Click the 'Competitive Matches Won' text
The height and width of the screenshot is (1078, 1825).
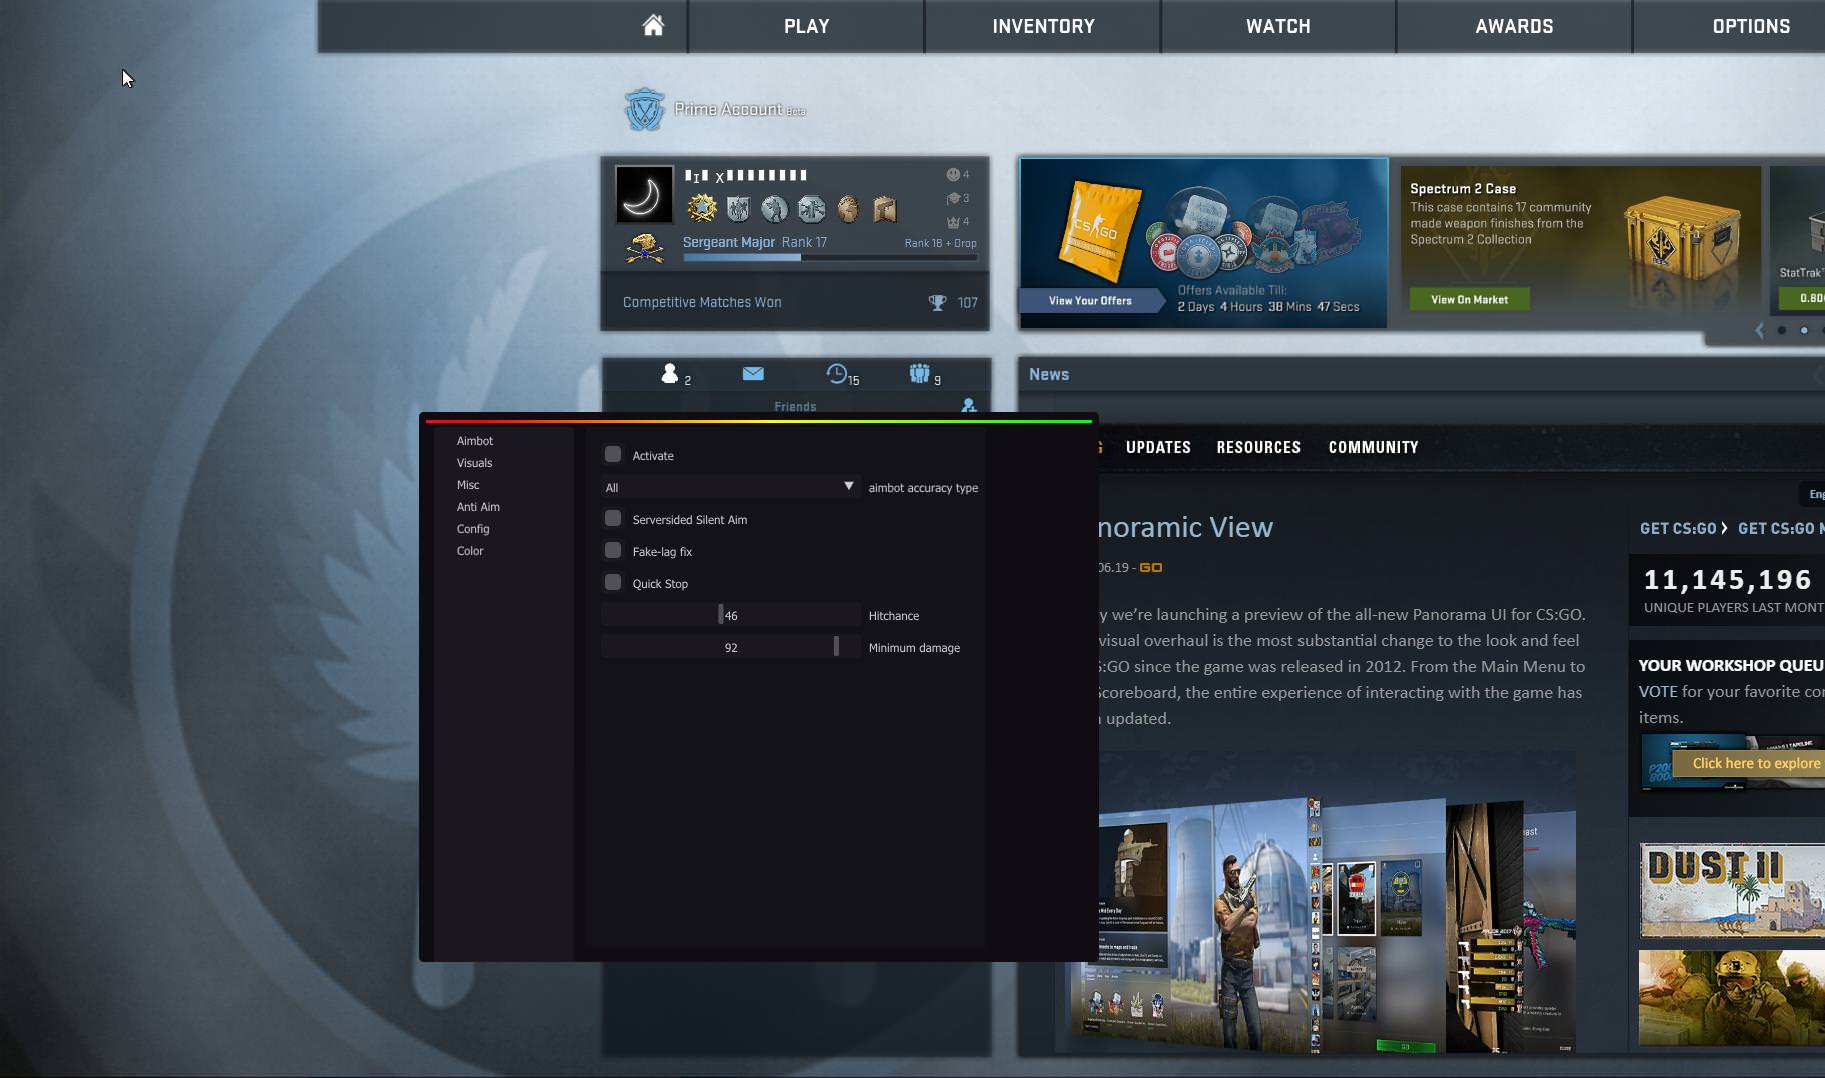click(702, 302)
